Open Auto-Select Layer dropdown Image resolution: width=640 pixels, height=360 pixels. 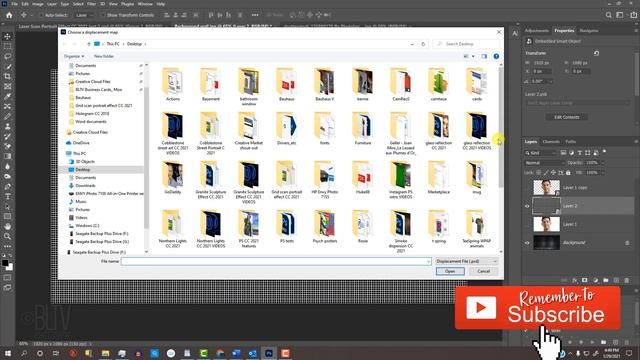[x=84, y=15]
